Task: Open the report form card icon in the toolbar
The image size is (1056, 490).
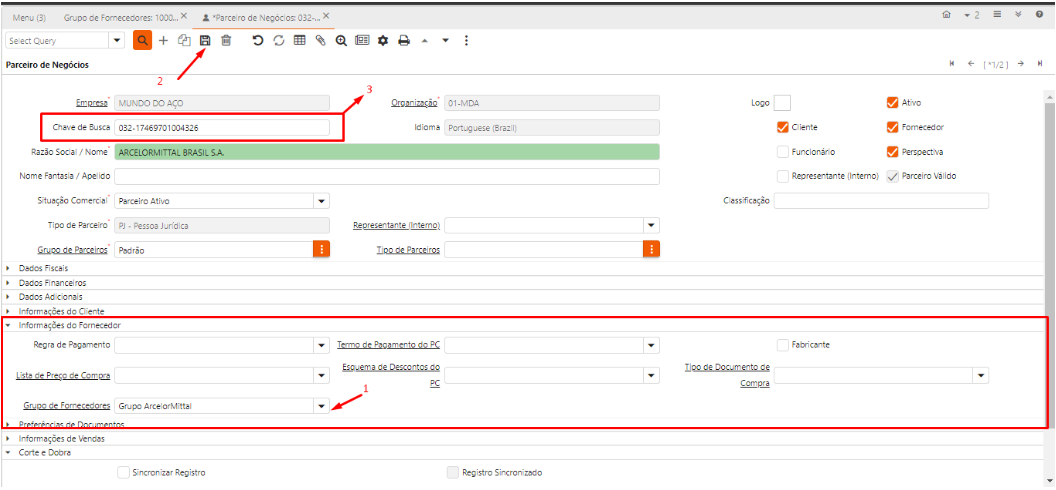Action: coord(362,40)
